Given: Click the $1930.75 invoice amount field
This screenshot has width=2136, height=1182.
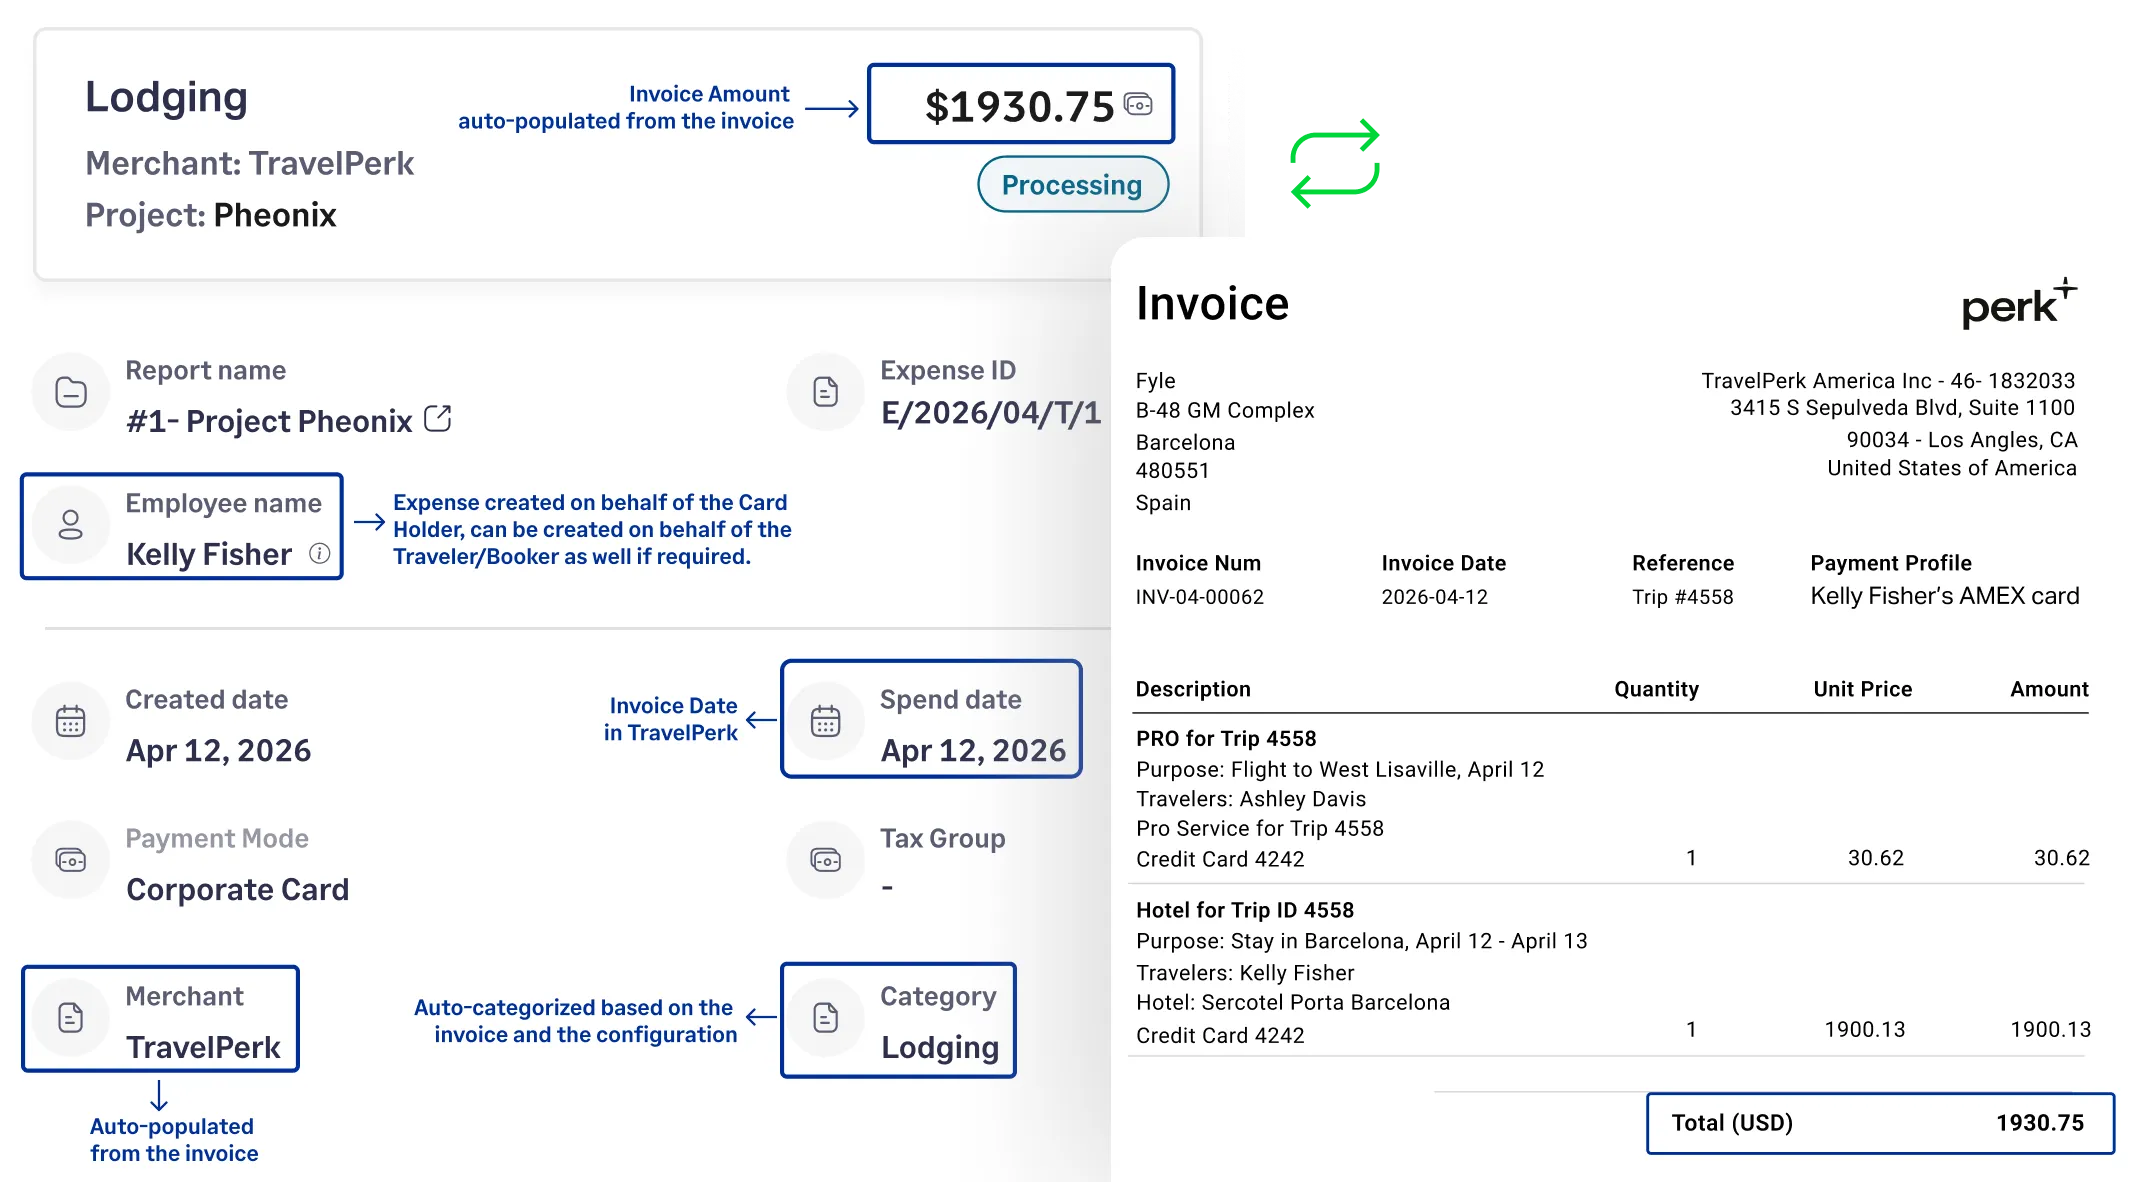Looking at the screenshot, I should 1020,104.
